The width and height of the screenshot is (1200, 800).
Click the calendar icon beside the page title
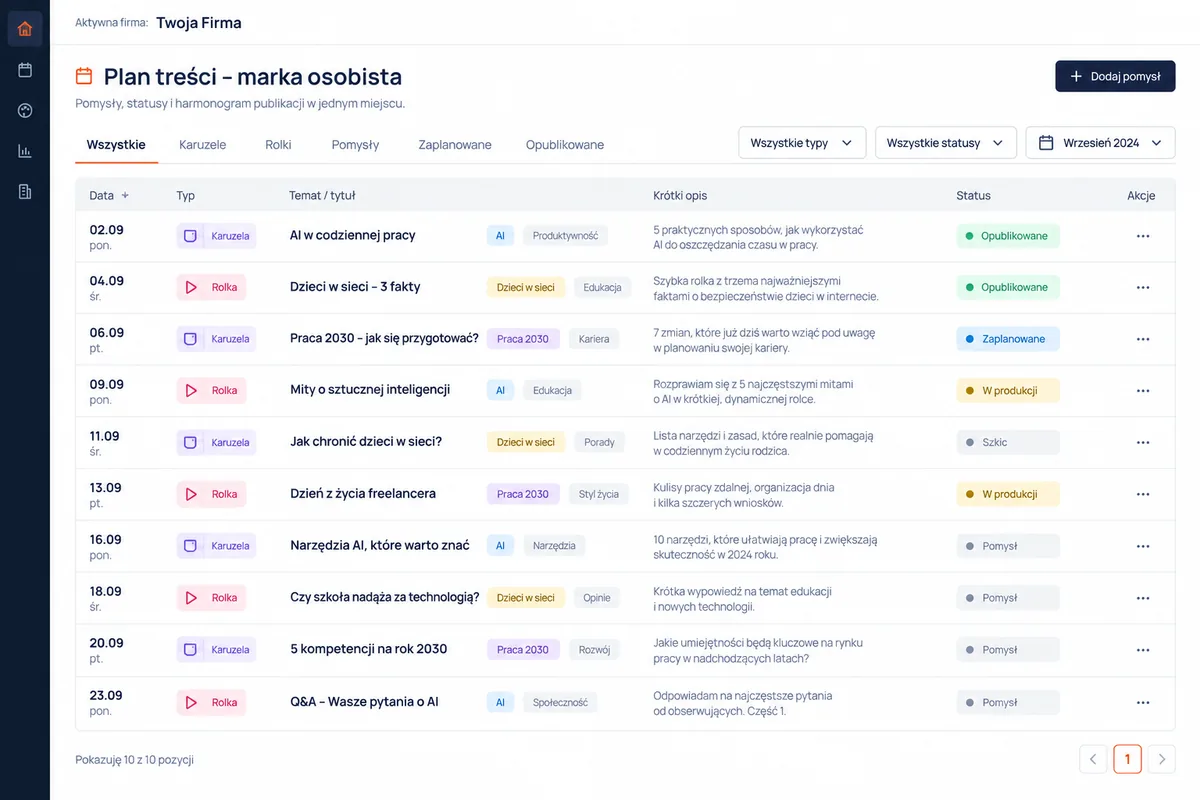[84, 76]
